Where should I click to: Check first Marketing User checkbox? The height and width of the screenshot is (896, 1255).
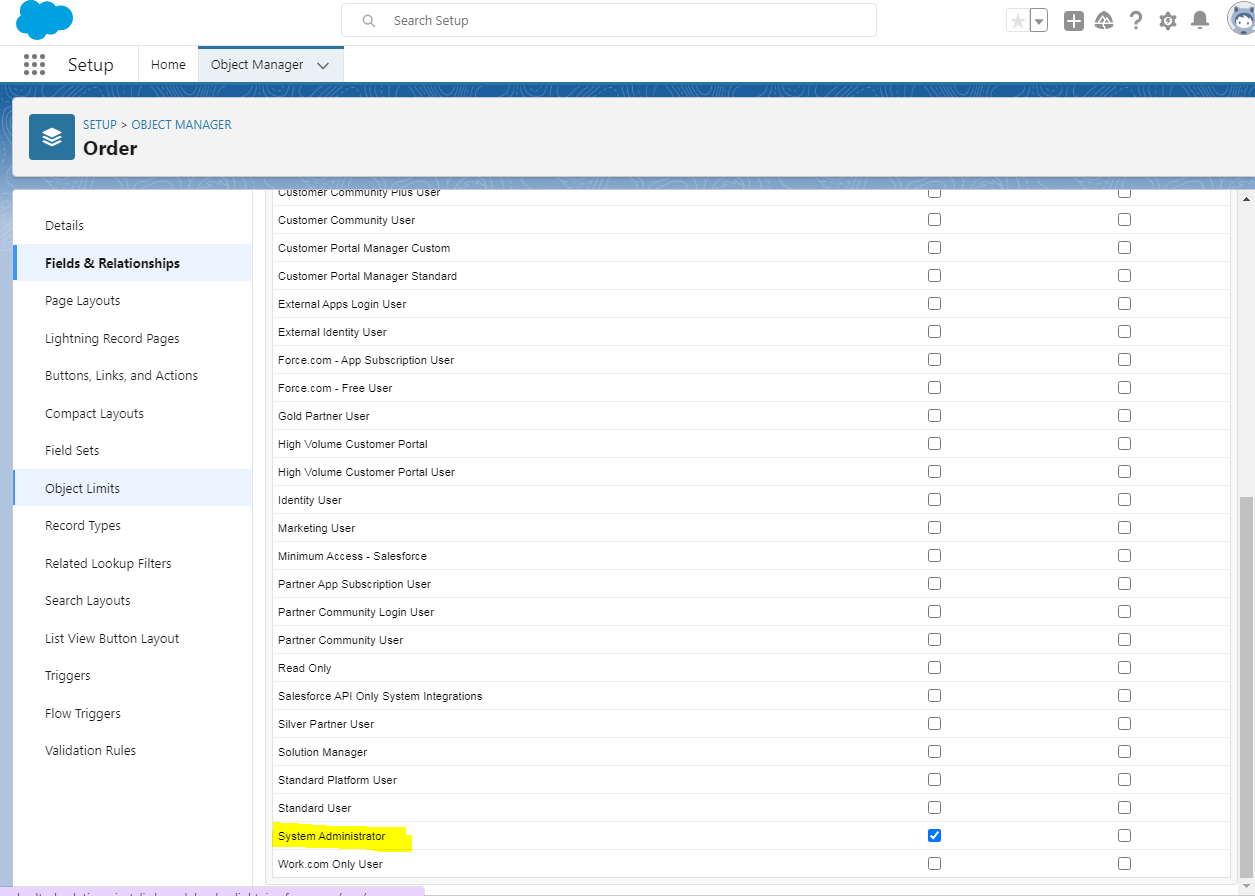pyautogui.click(x=934, y=528)
